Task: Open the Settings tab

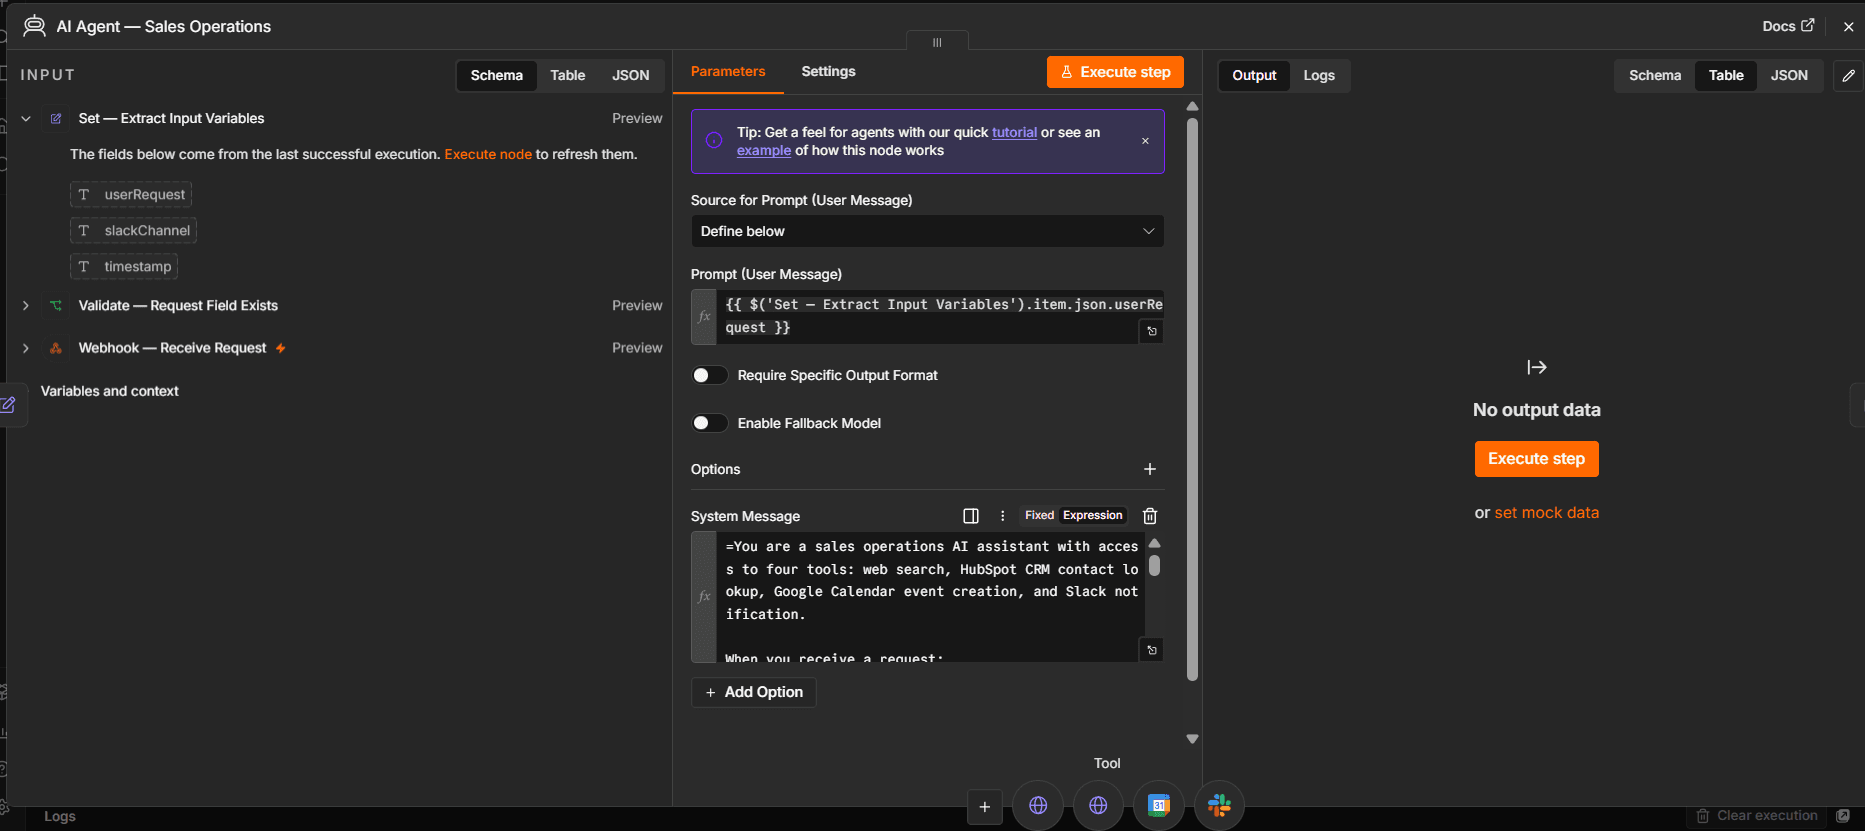Action: [x=828, y=72]
